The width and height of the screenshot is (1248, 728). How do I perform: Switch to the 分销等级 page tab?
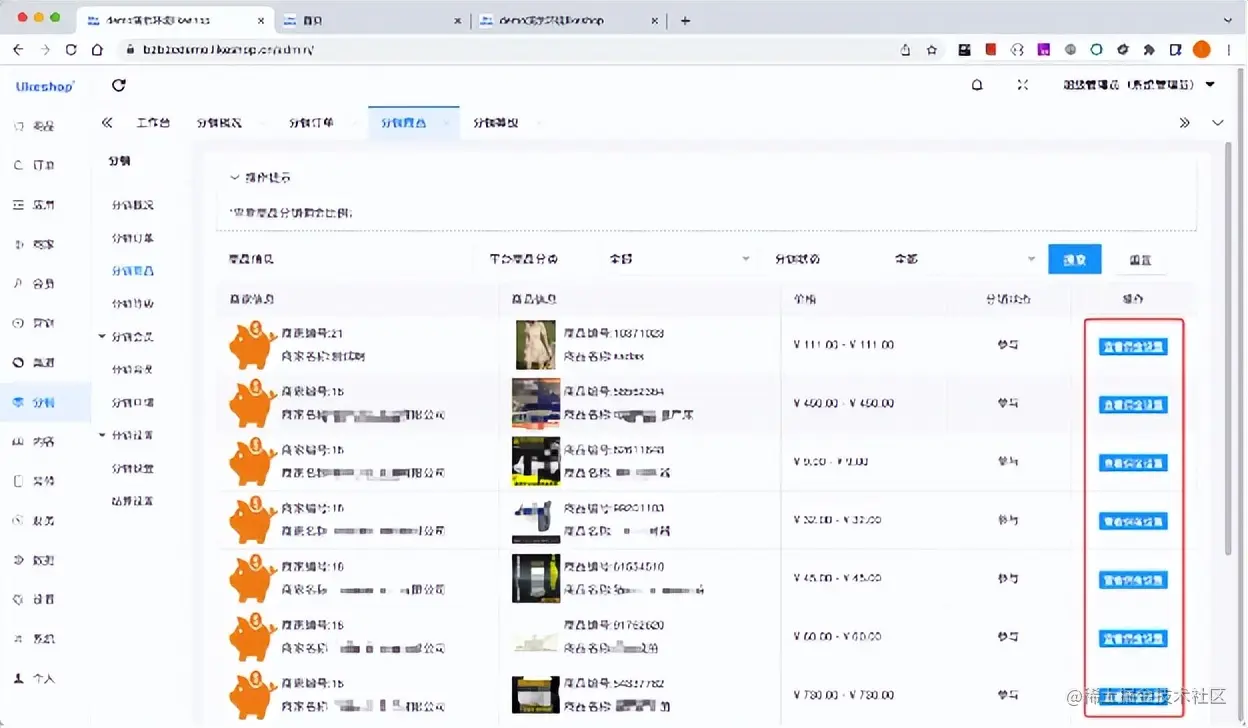point(496,123)
